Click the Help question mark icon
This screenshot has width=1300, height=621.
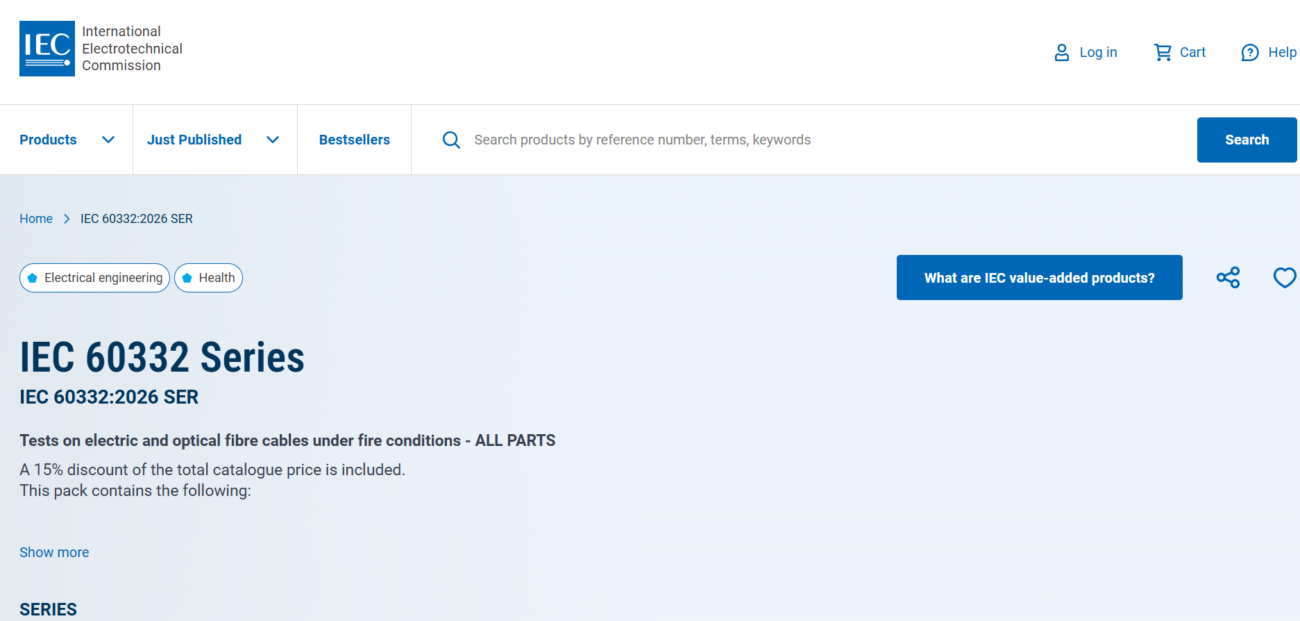(x=1250, y=52)
